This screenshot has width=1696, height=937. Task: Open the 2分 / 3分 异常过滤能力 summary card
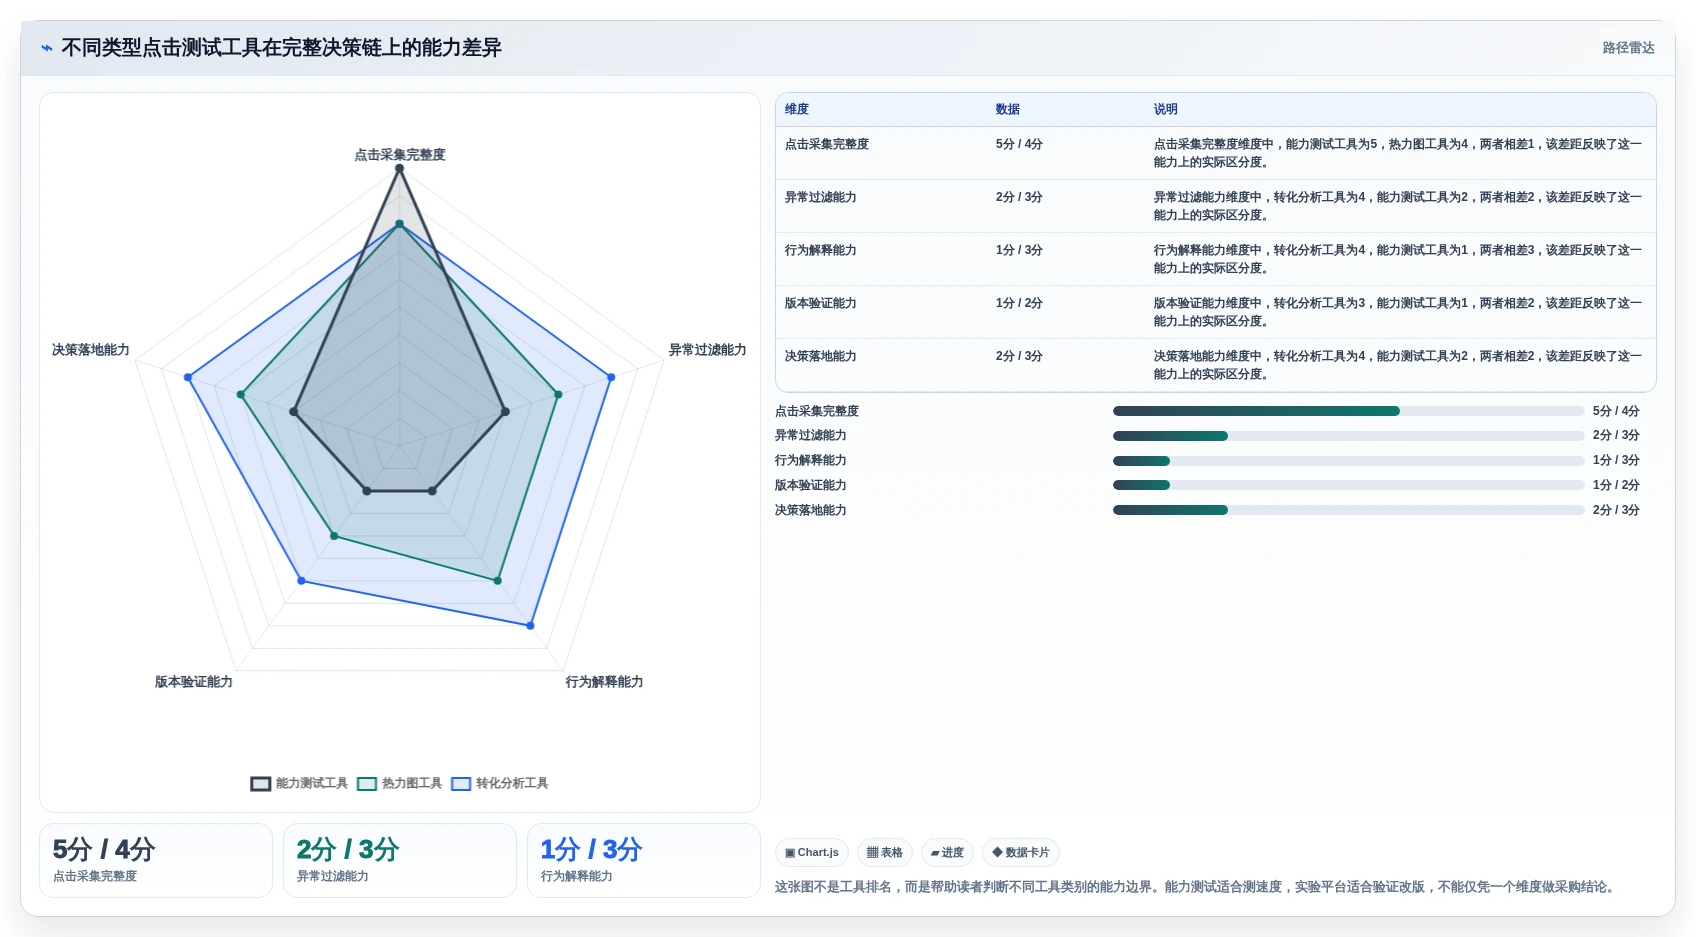(400, 860)
